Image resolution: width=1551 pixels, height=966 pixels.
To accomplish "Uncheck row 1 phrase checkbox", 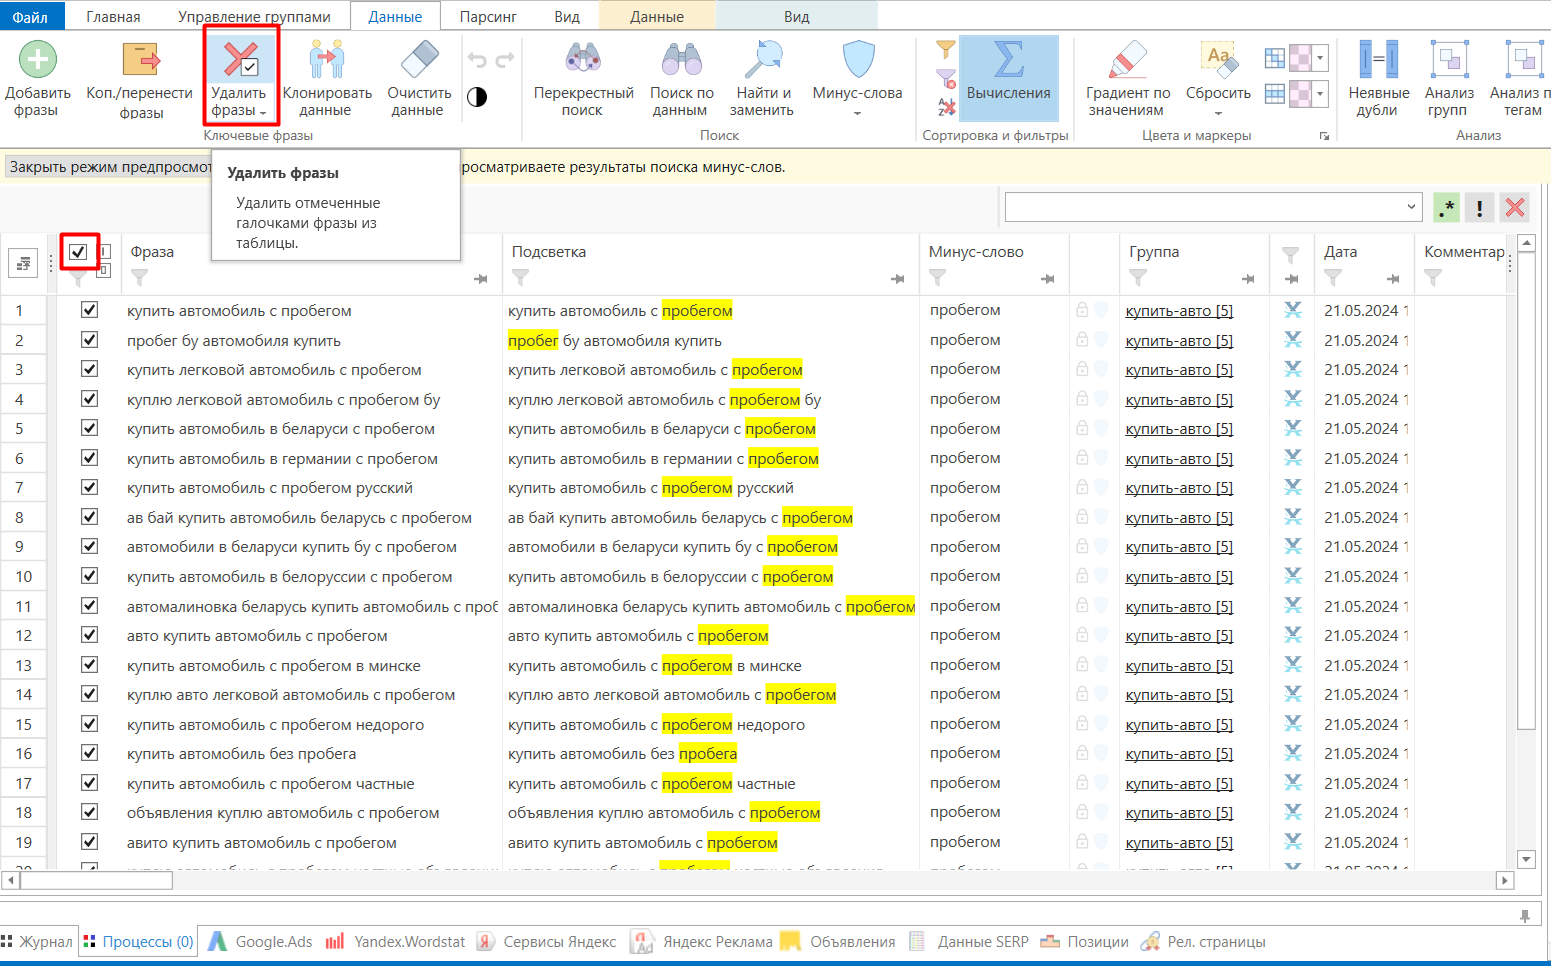I will pos(89,310).
